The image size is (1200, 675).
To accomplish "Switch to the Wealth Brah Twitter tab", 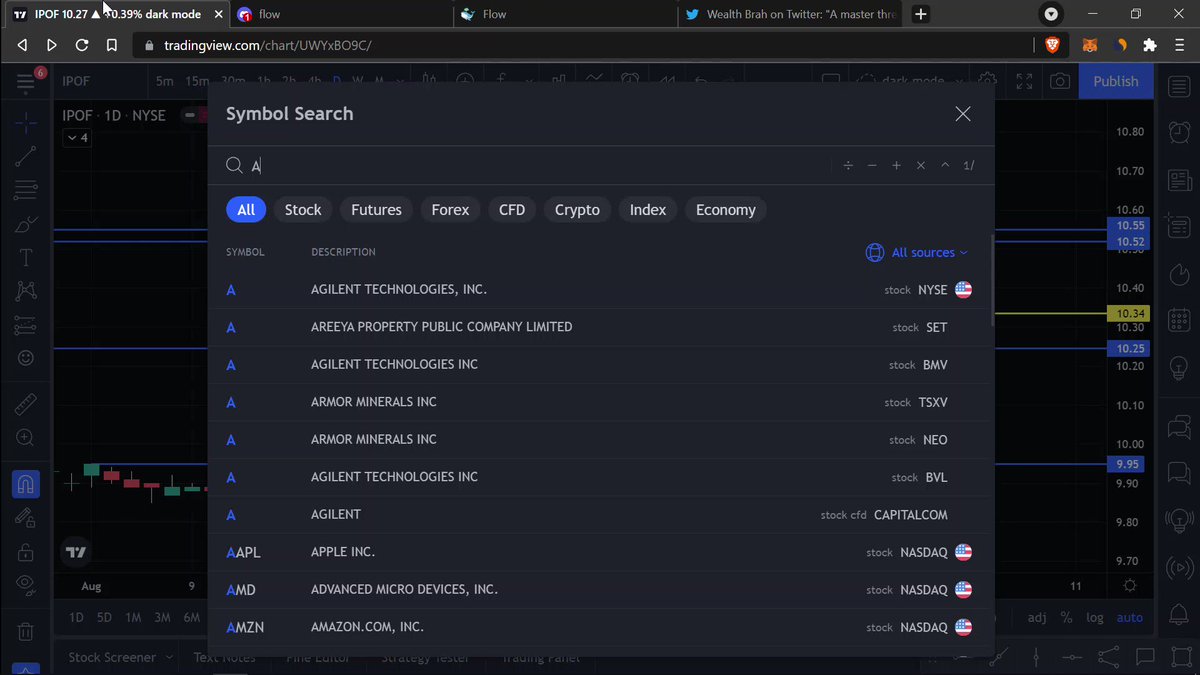I will [x=792, y=14].
